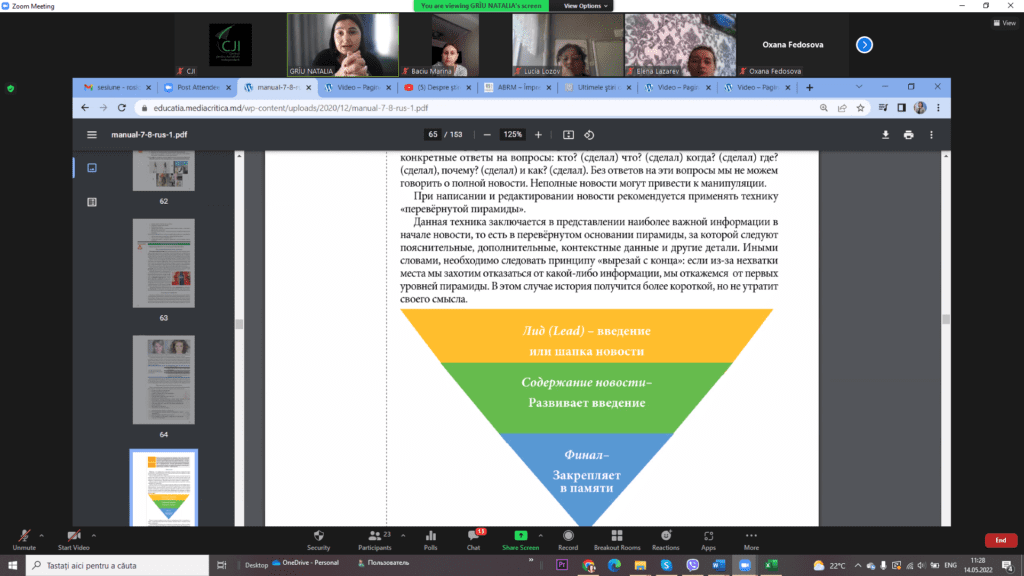Switch to the ABRM browser tab
Viewport: 1024px width, 576px height.
point(515,87)
